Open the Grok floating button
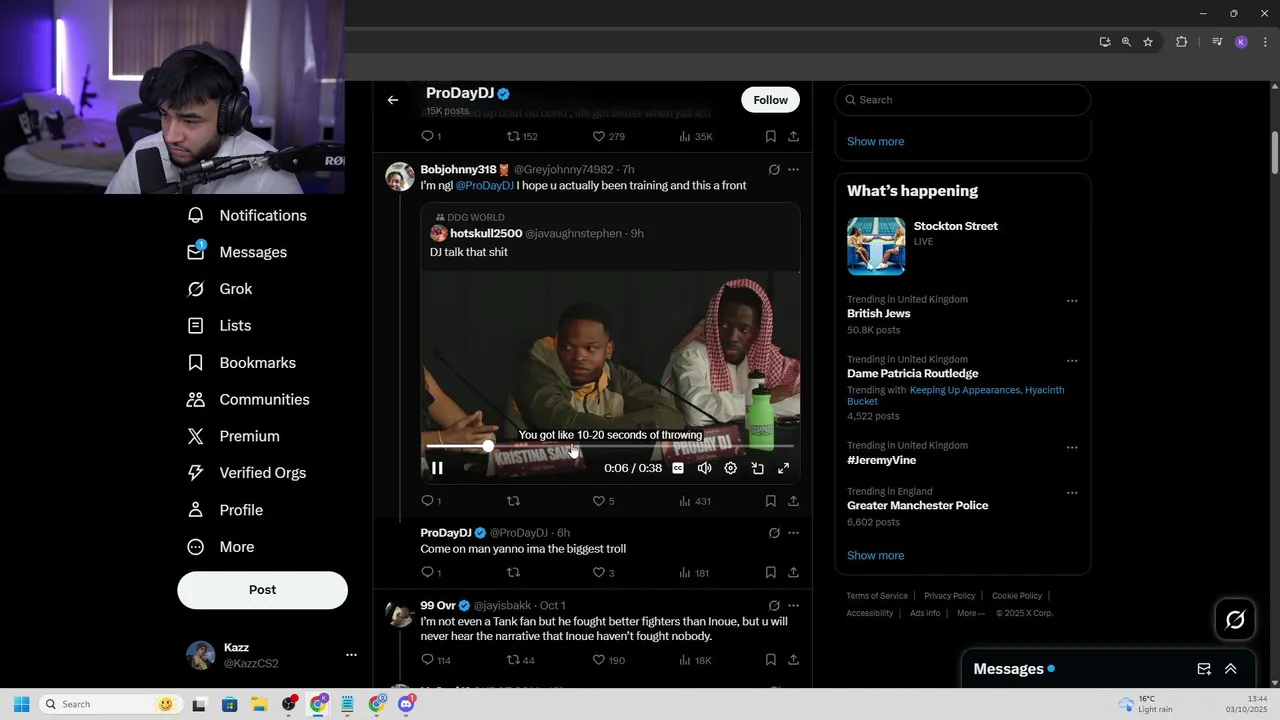 [x=1235, y=620]
